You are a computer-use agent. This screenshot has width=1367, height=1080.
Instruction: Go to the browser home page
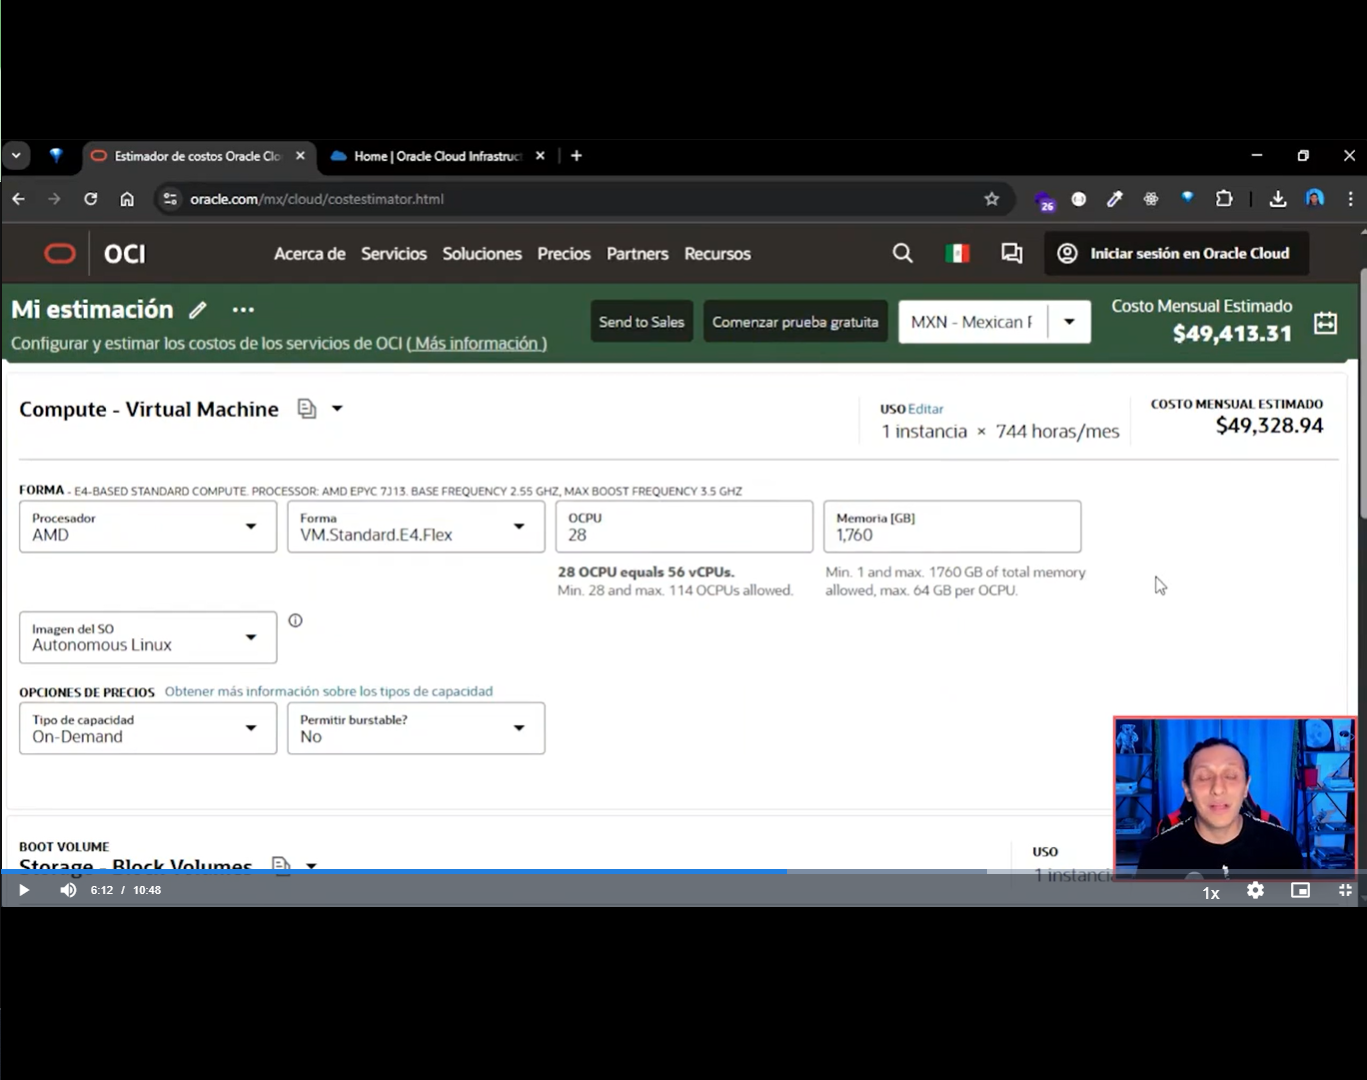pyautogui.click(x=127, y=199)
